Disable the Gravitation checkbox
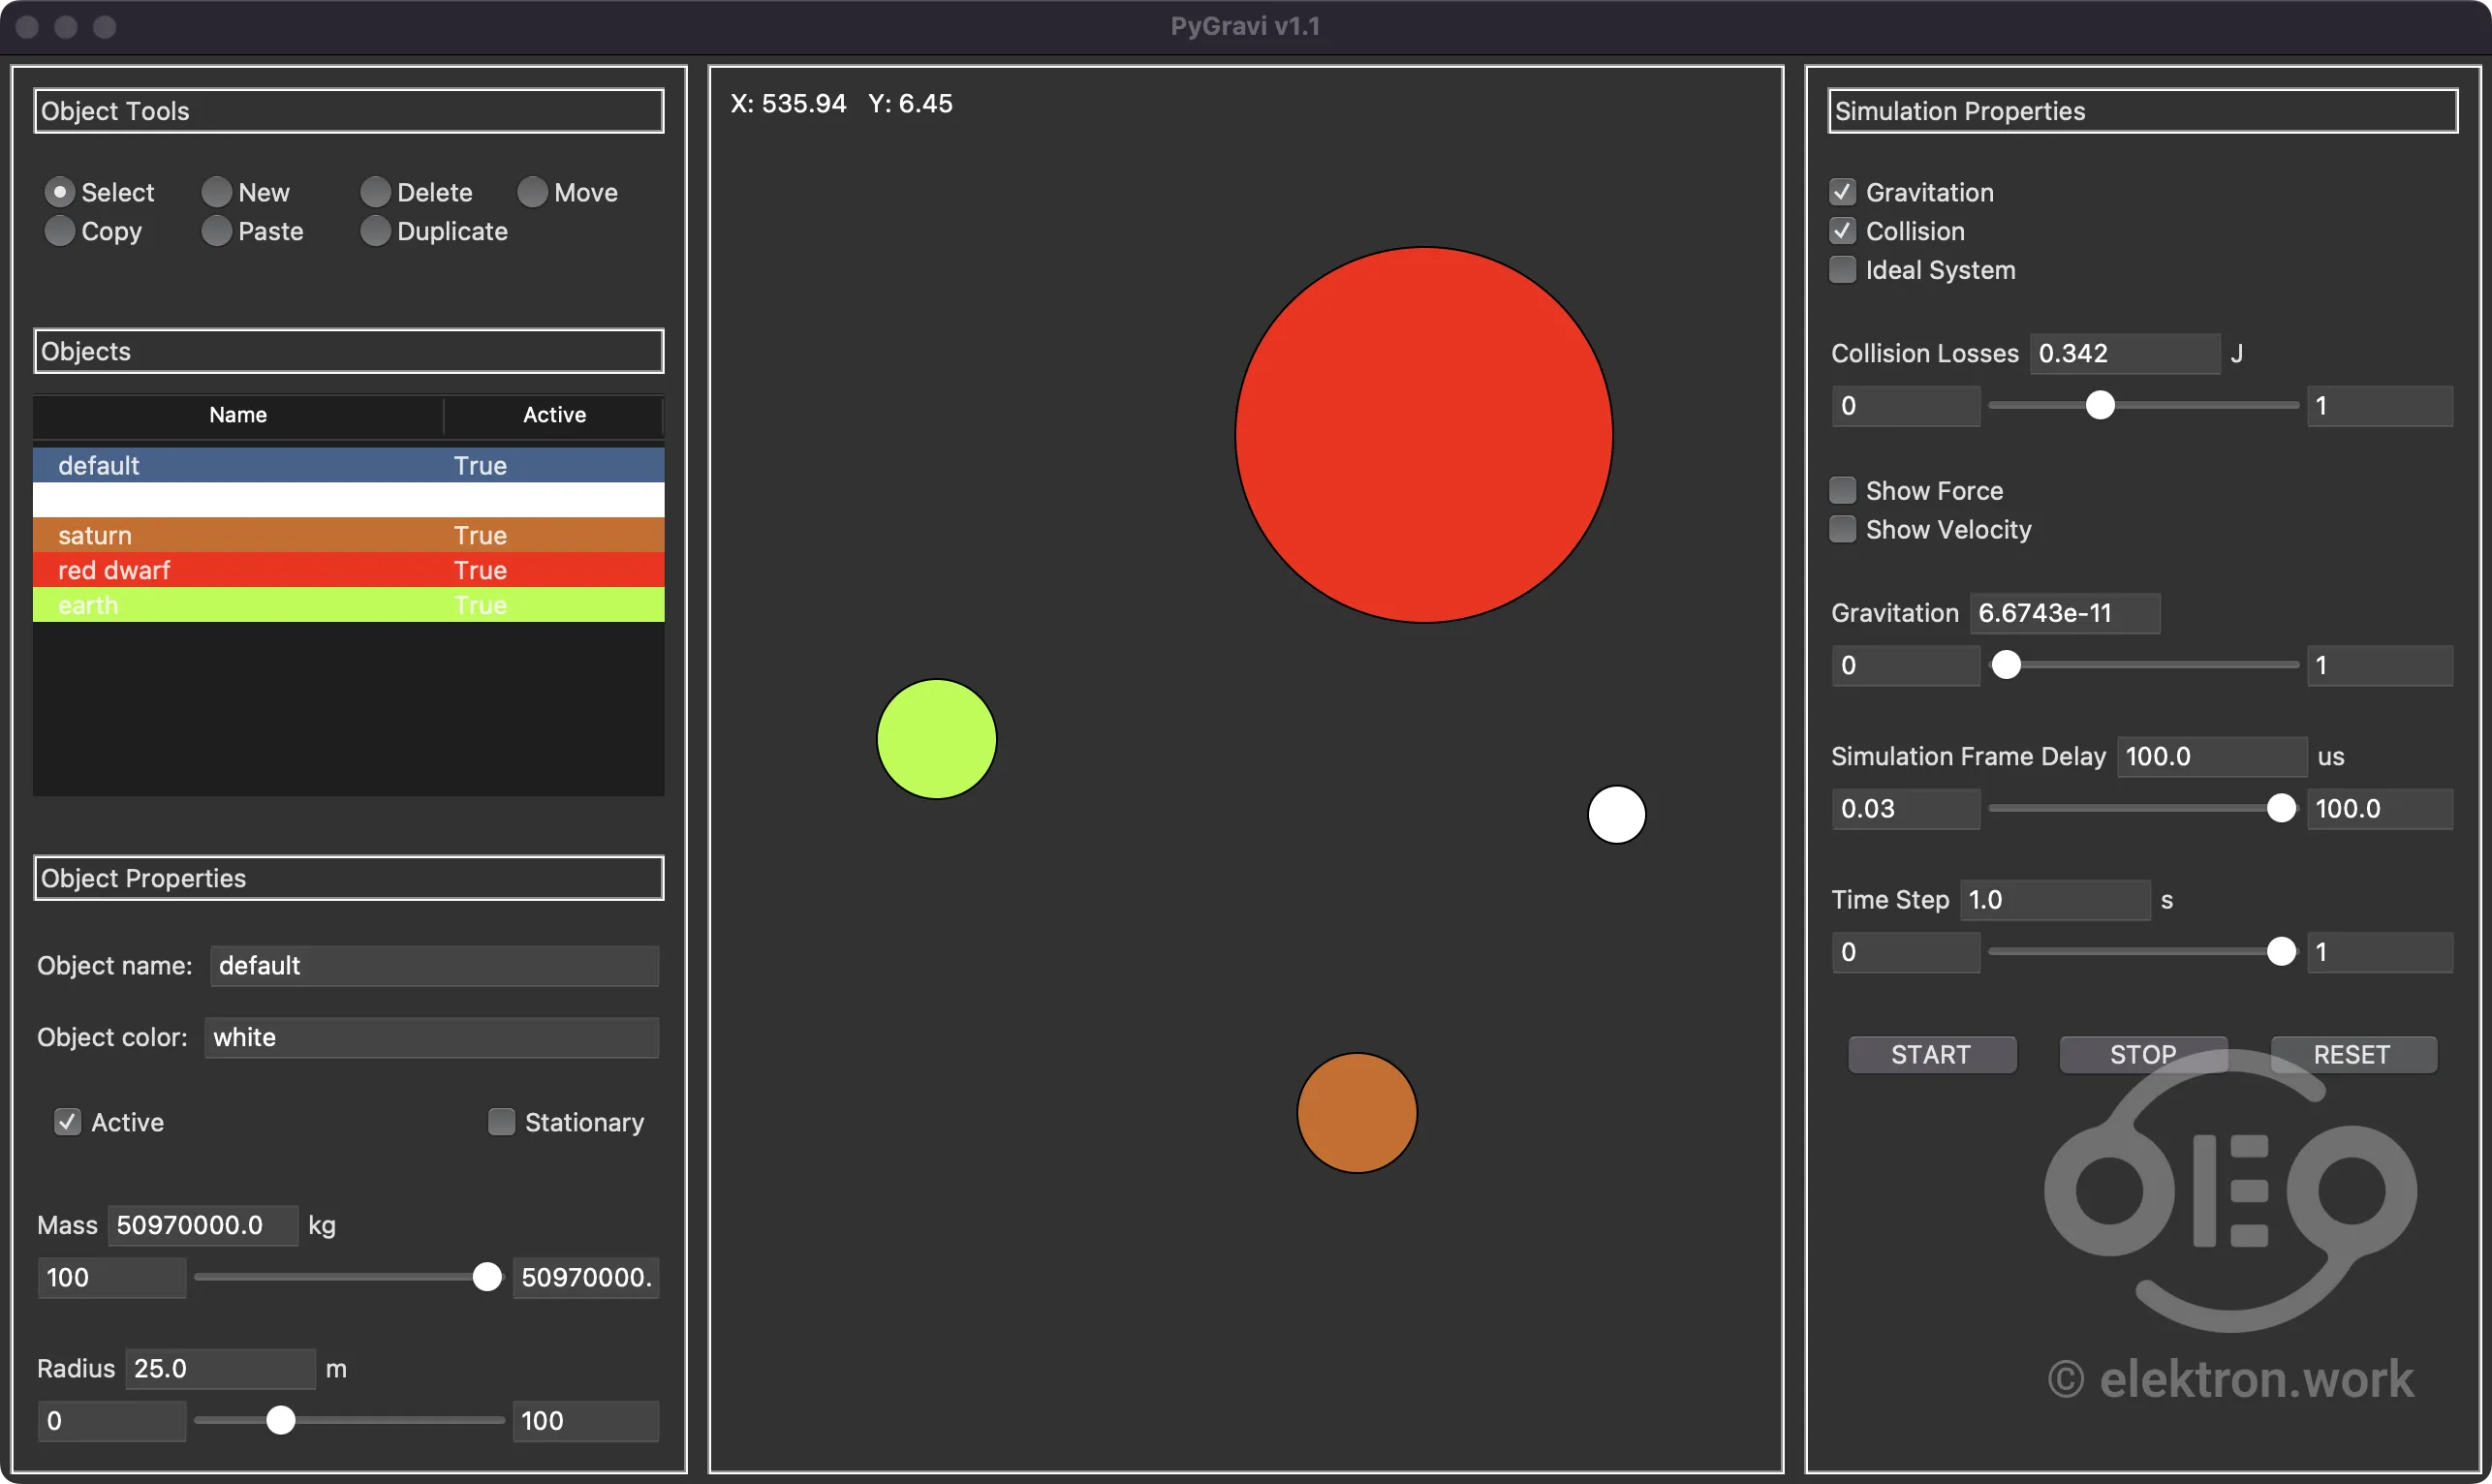The width and height of the screenshot is (2492, 1484). [x=1843, y=192]
